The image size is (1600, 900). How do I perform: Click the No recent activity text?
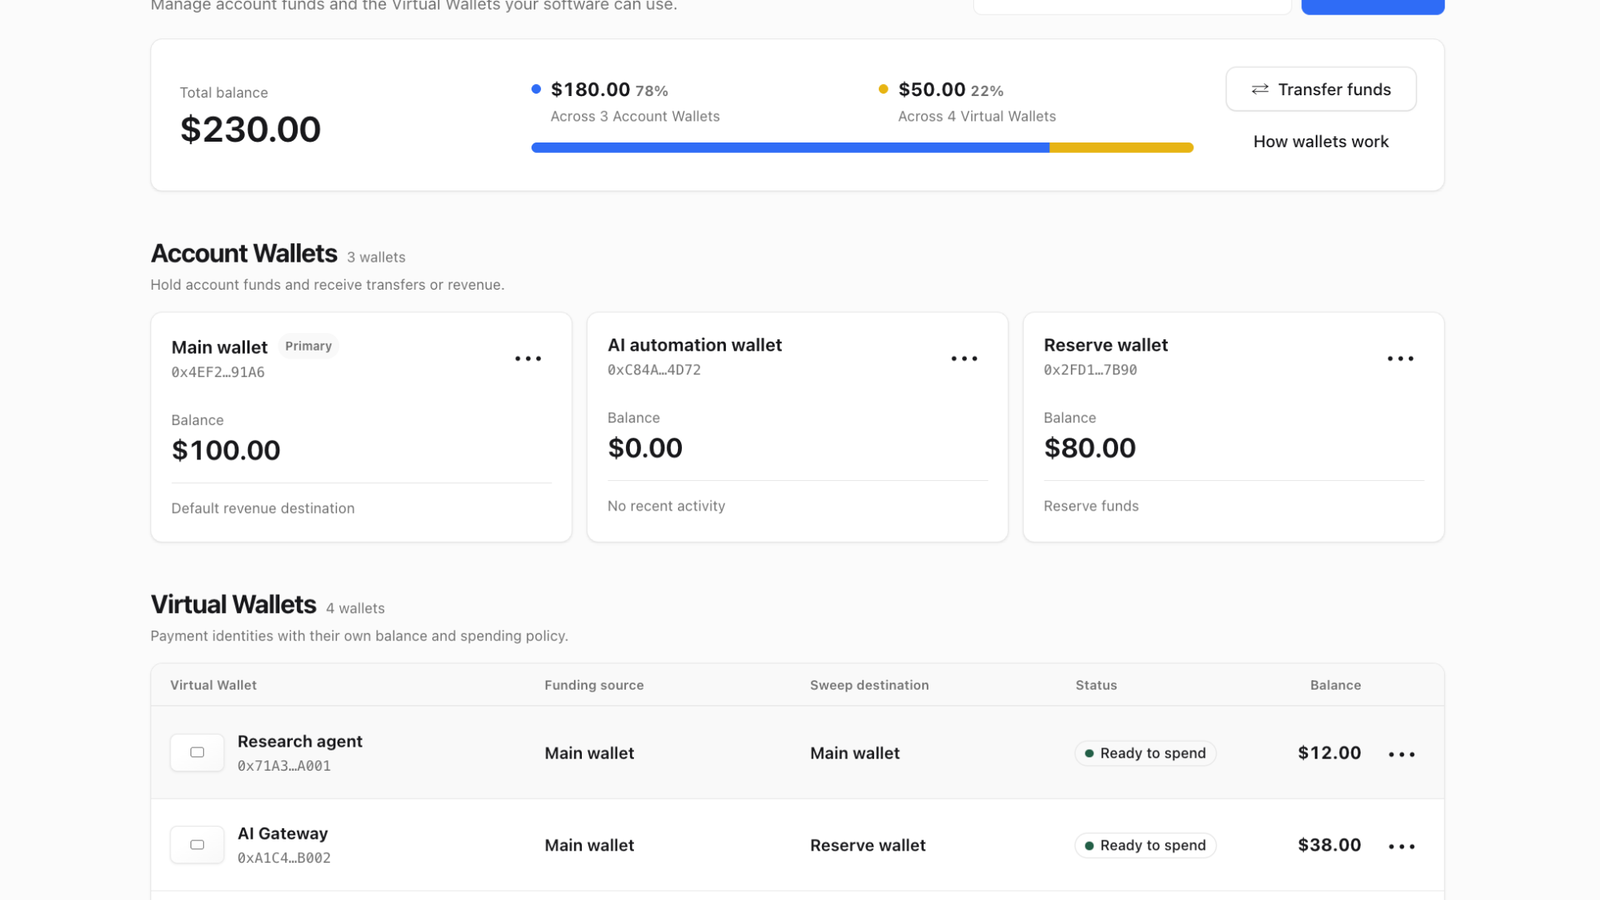coord(666,506)
